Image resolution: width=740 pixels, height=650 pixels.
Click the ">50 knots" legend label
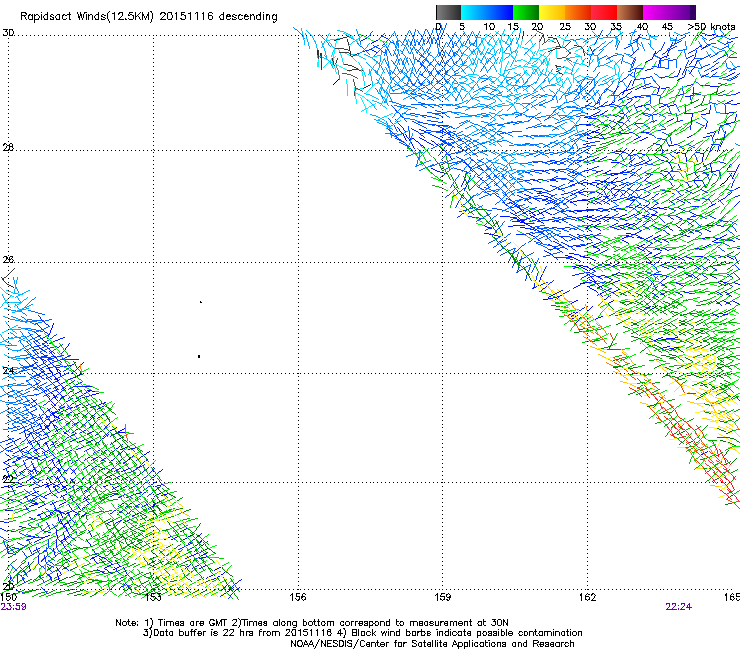[x=712, y=27]
